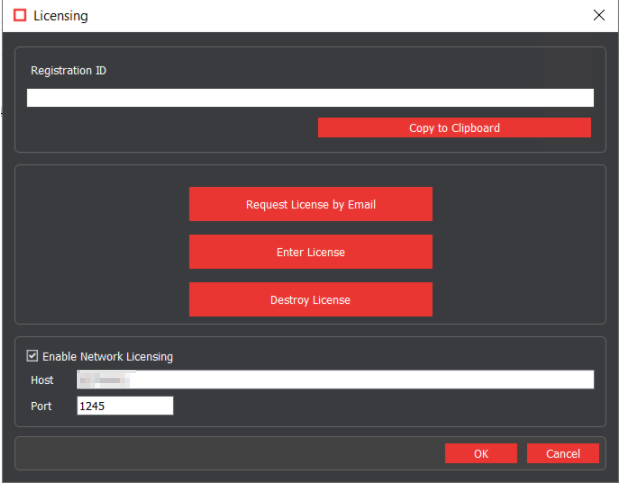
Task: Confirm the dialog with OK
Action: coord(481,454)
